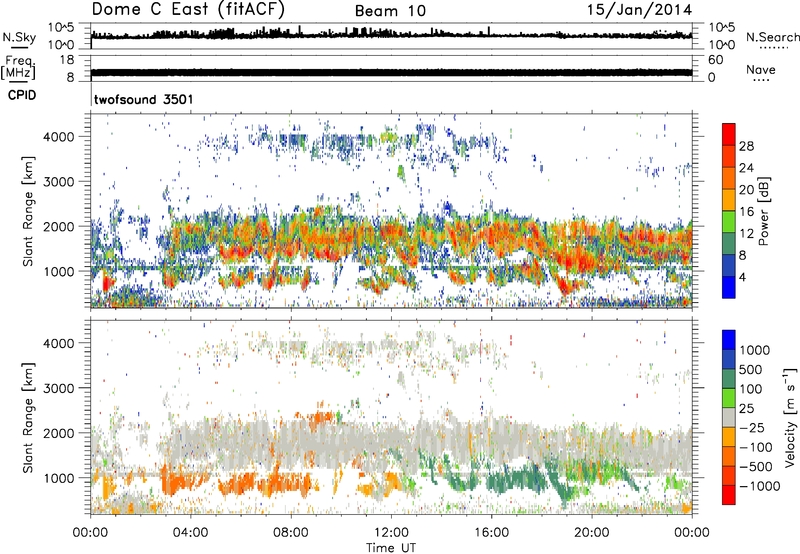Click the '16:00' time tick label
Screen dimensions: 800x554
coord(491,533)
